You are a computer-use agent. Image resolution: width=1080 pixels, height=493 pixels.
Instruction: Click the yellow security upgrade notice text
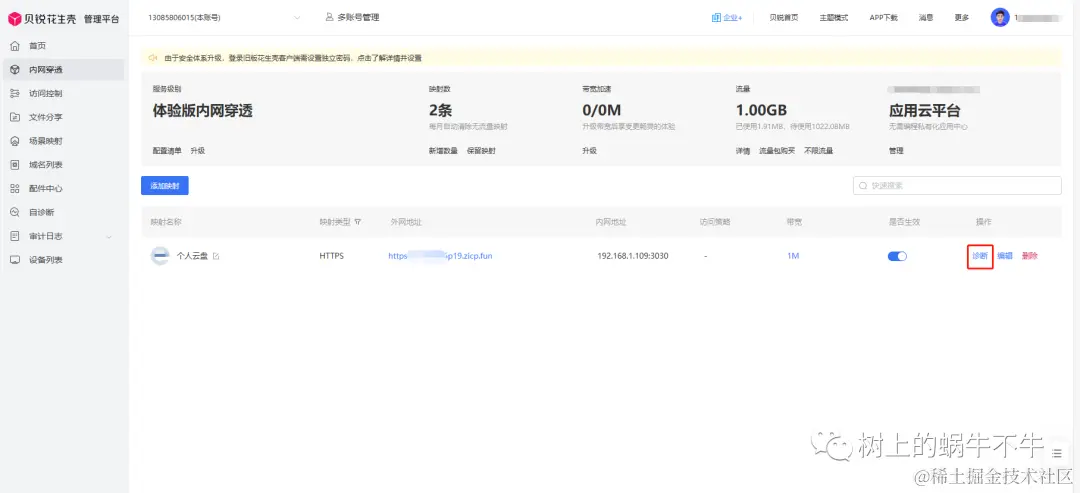click(293, 58)
